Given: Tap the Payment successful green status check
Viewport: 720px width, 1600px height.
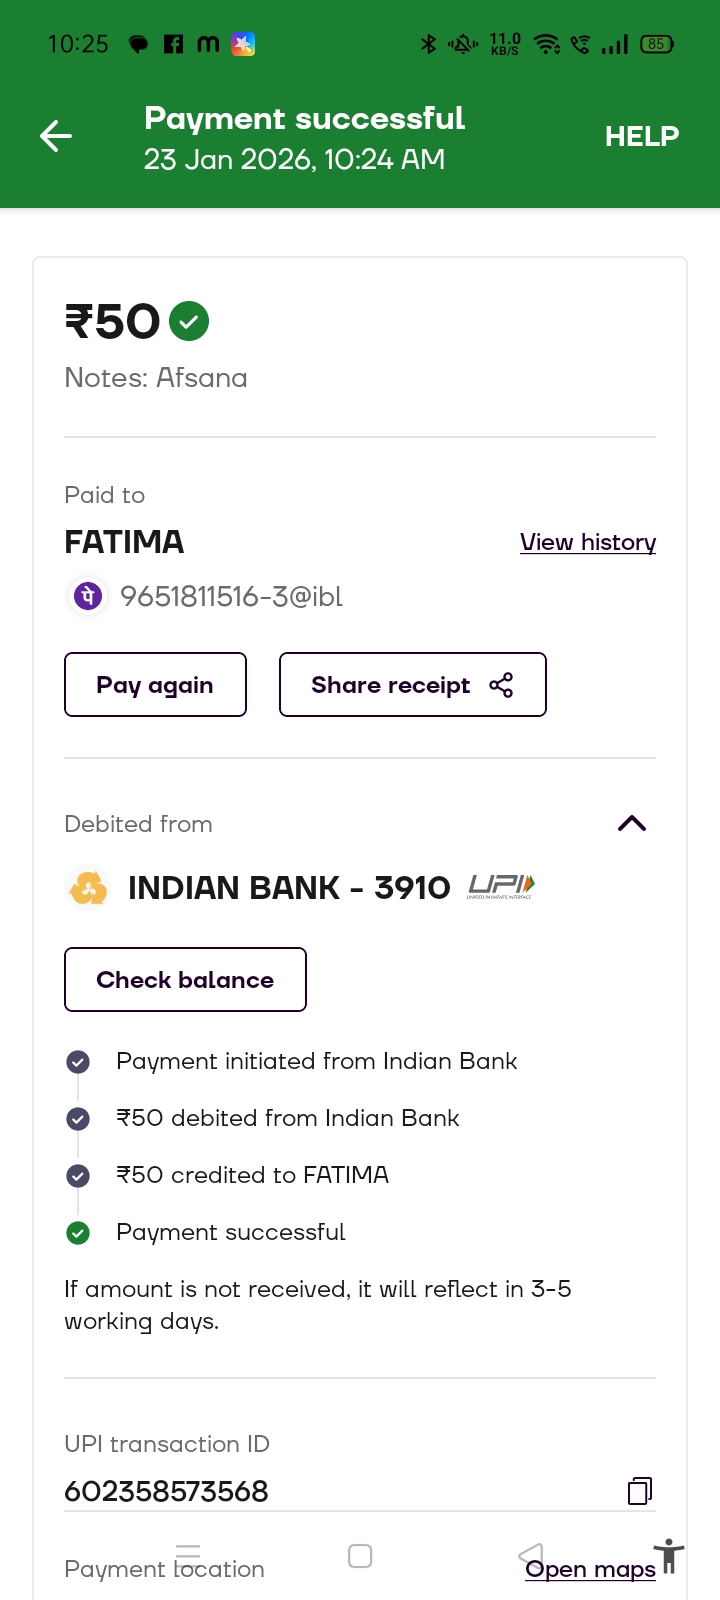Looking at the screenshot, I should click(x=78, y=1233).
